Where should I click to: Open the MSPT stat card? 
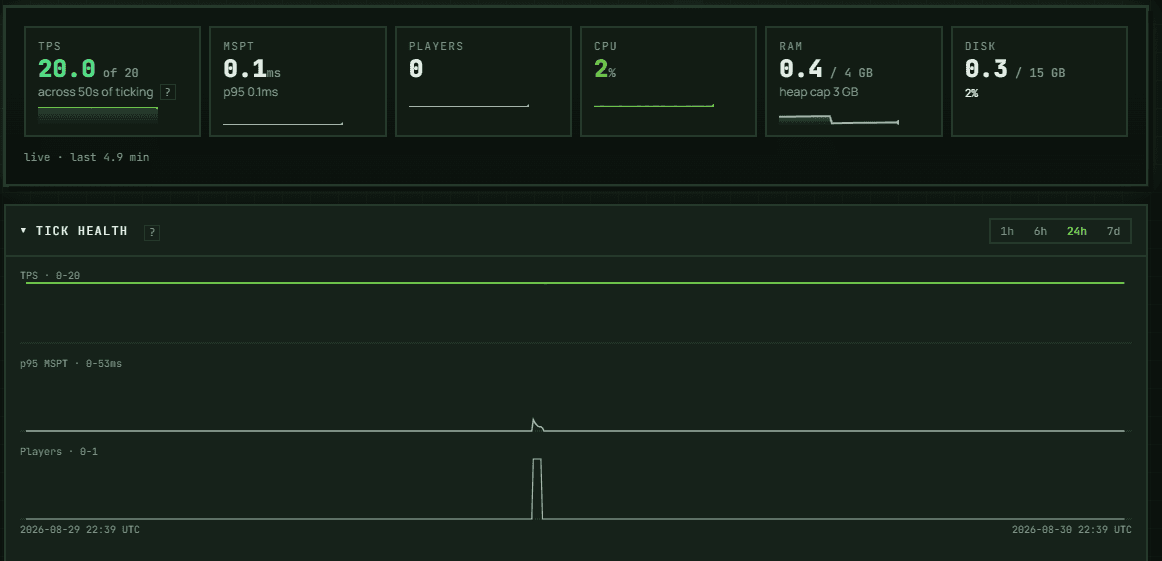click(x=298, y=82)
